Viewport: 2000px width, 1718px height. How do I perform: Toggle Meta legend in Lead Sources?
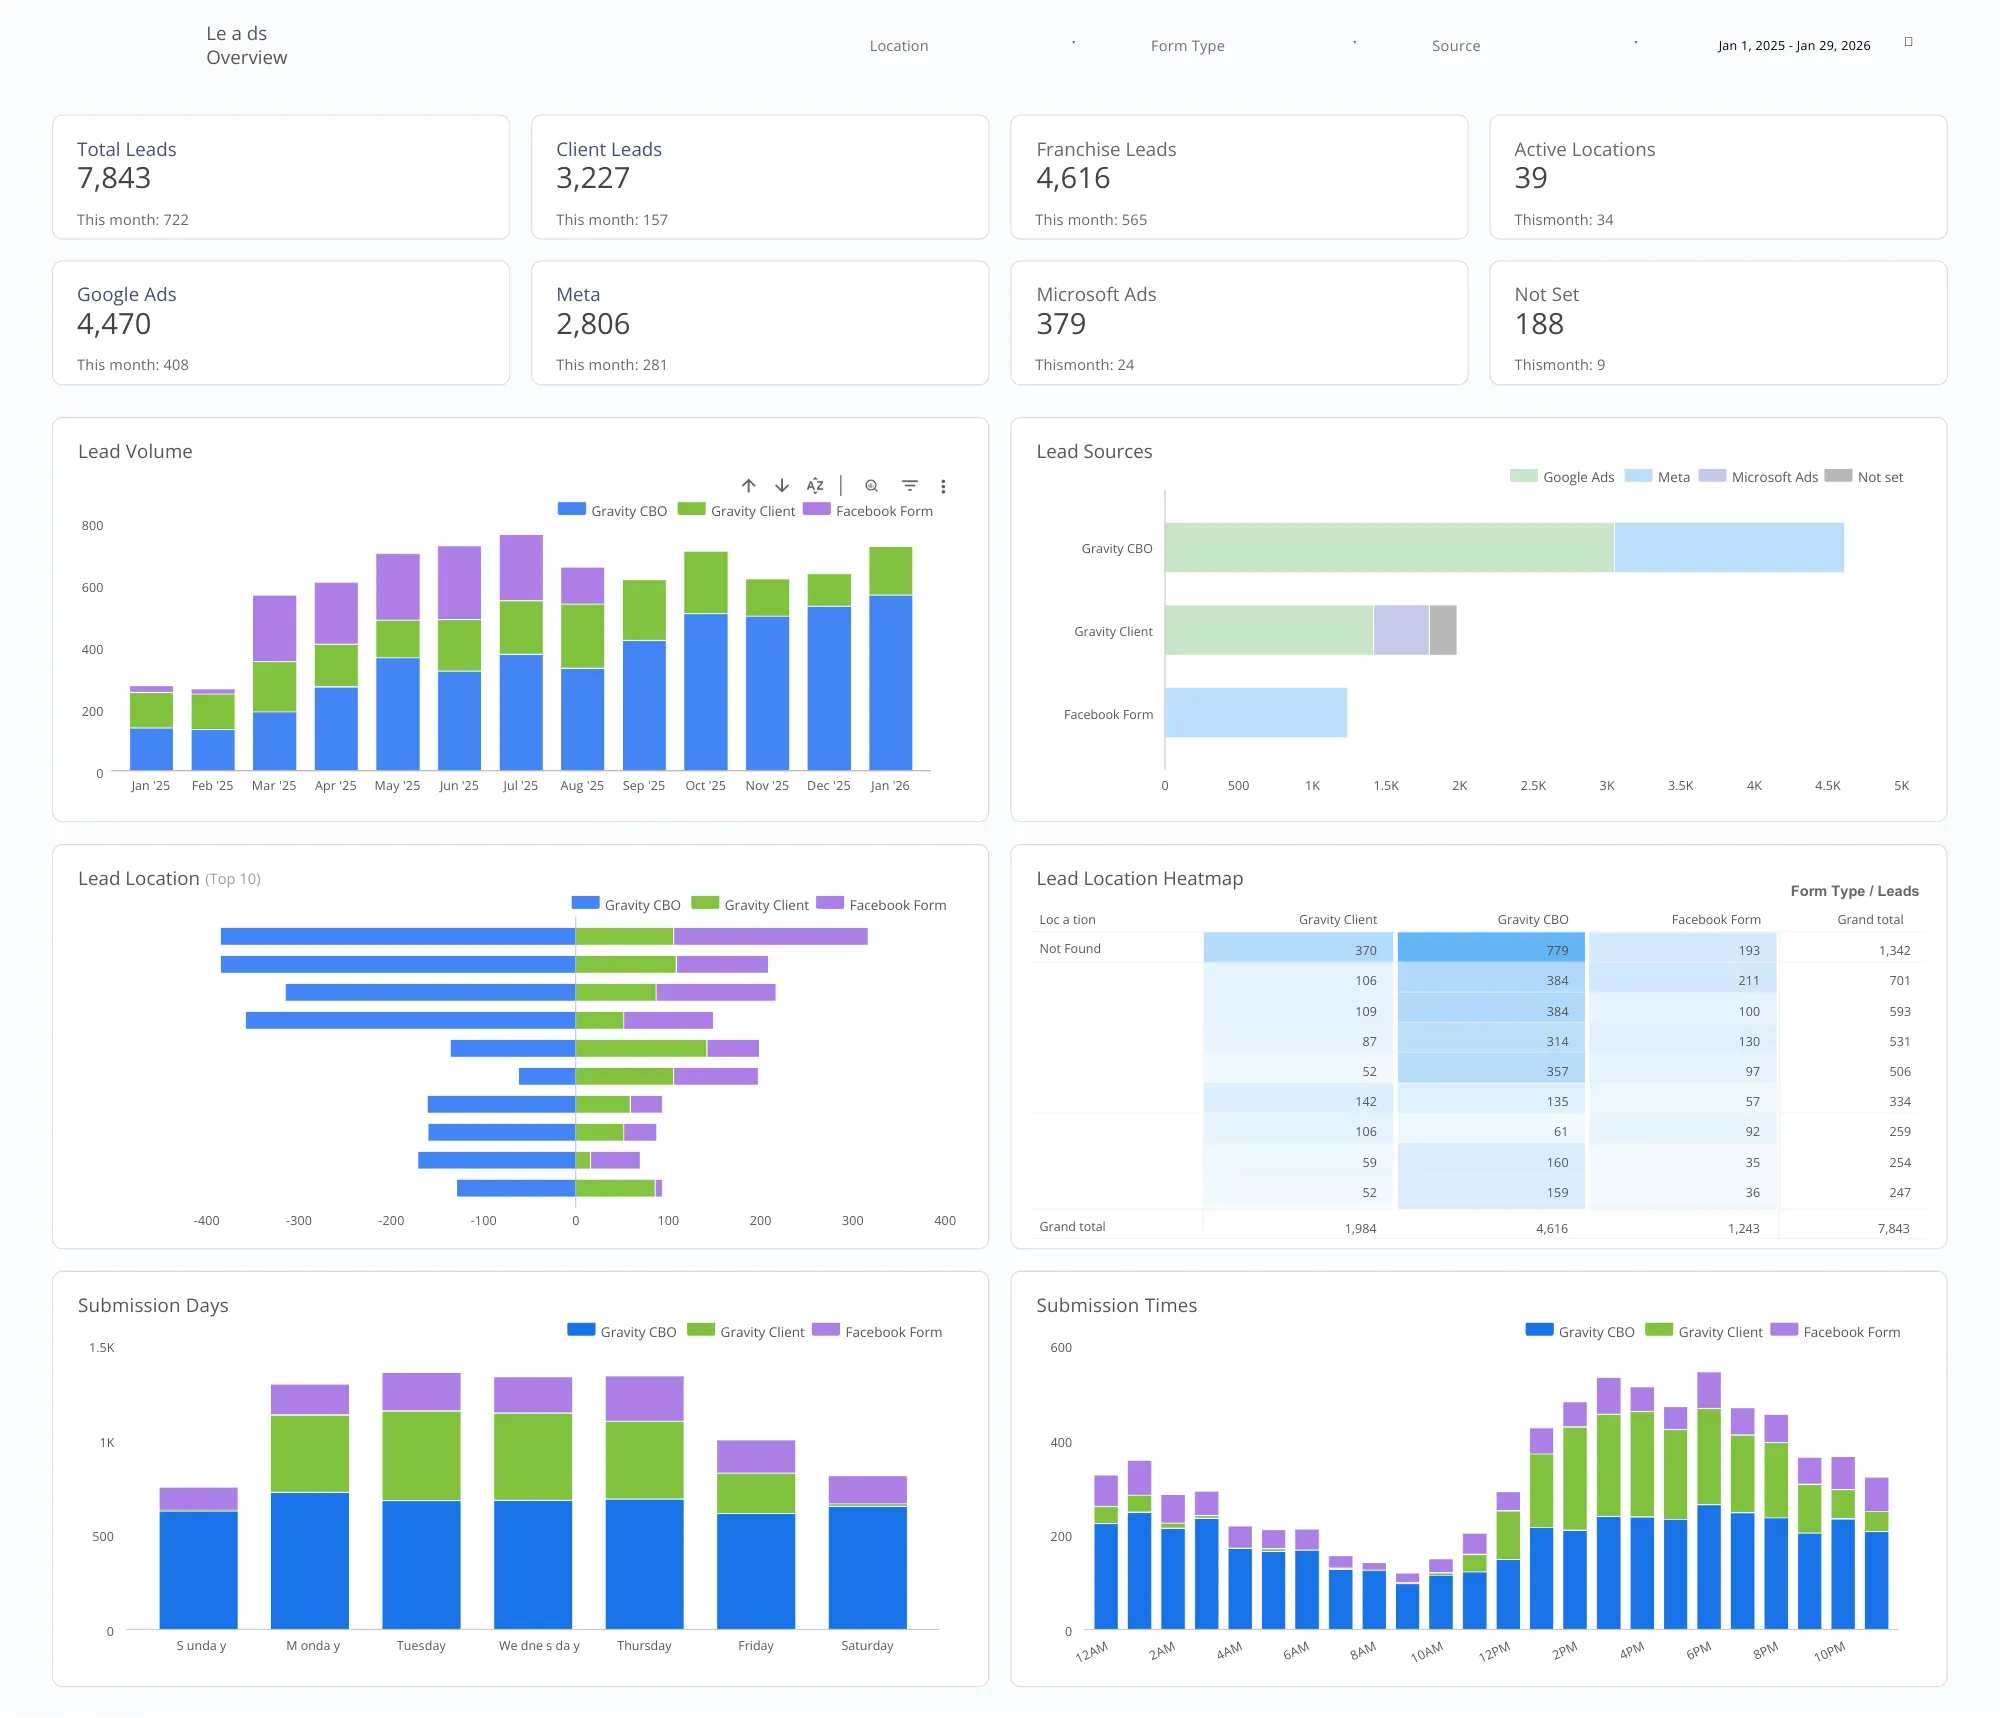click(1657, 477)
